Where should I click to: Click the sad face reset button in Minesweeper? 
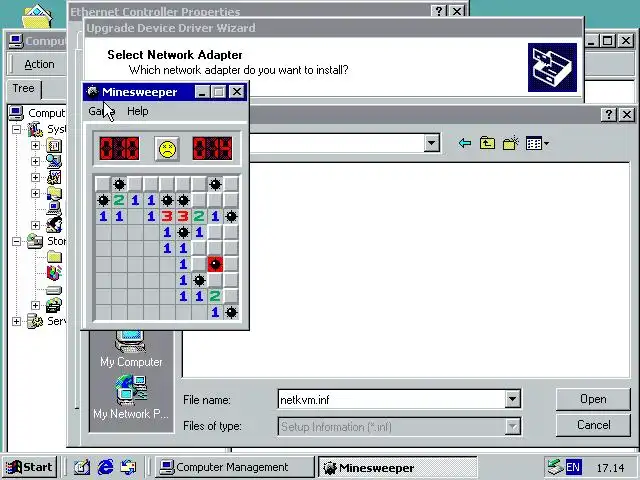(x=167, y=149)
